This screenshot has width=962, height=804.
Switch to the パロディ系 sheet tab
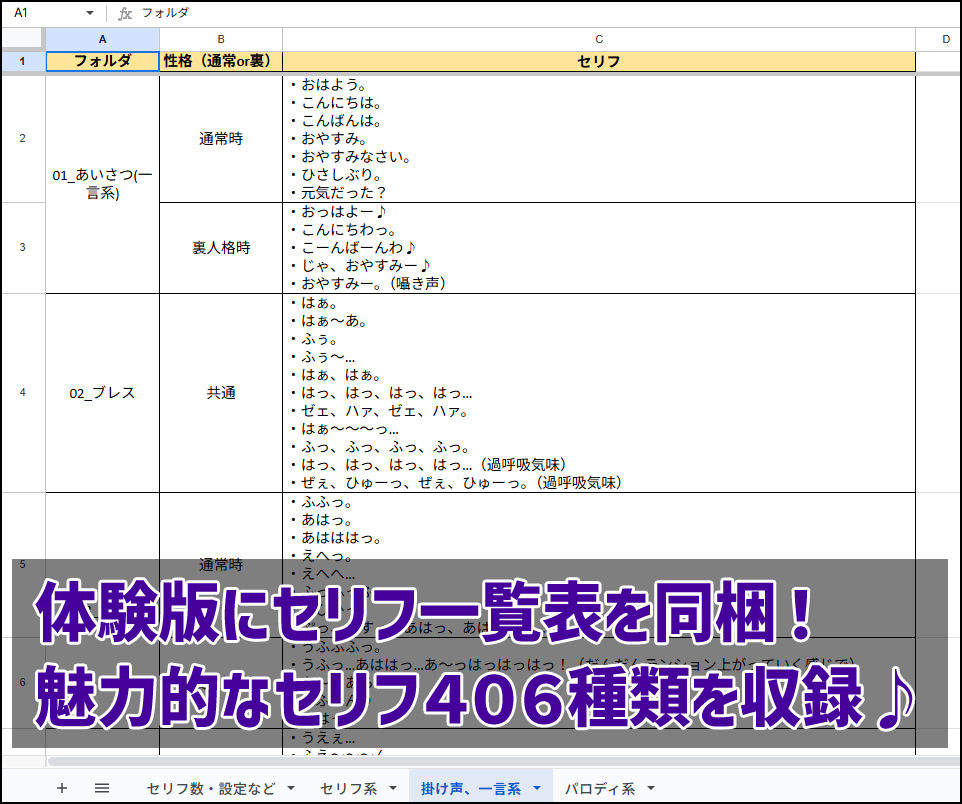click(x=599, y=789)
